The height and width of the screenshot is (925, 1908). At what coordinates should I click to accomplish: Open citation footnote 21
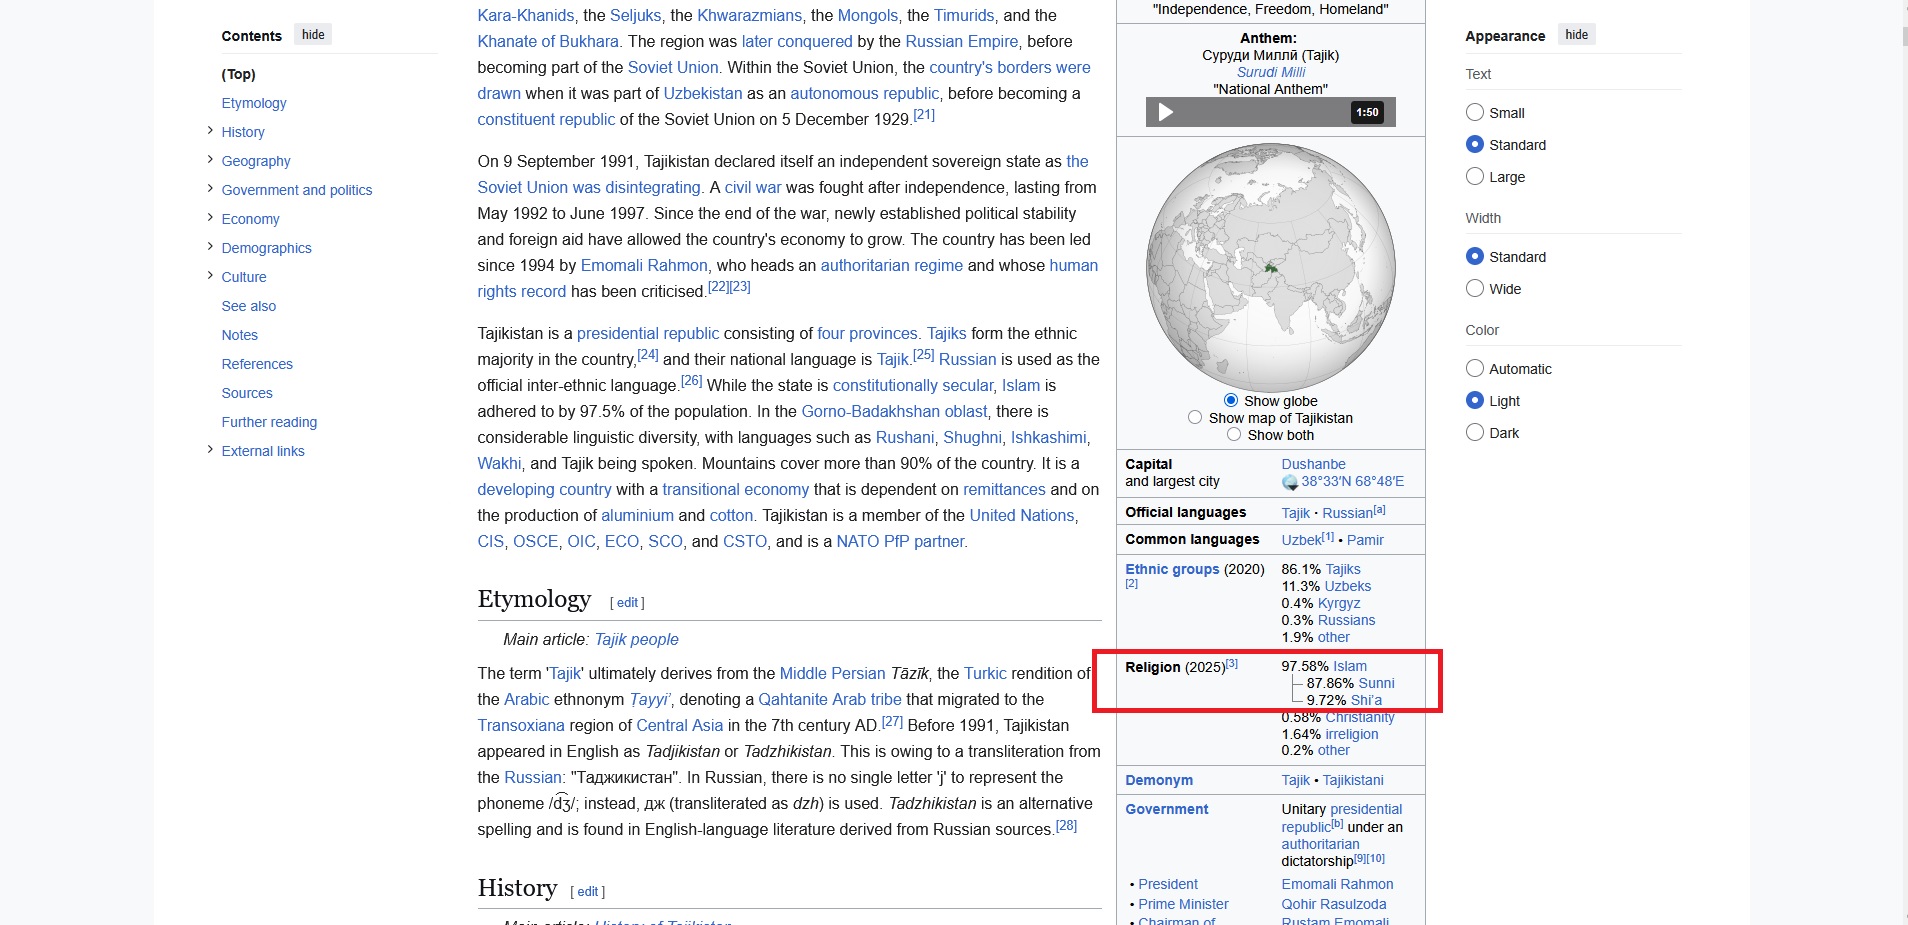coord(924,115)
